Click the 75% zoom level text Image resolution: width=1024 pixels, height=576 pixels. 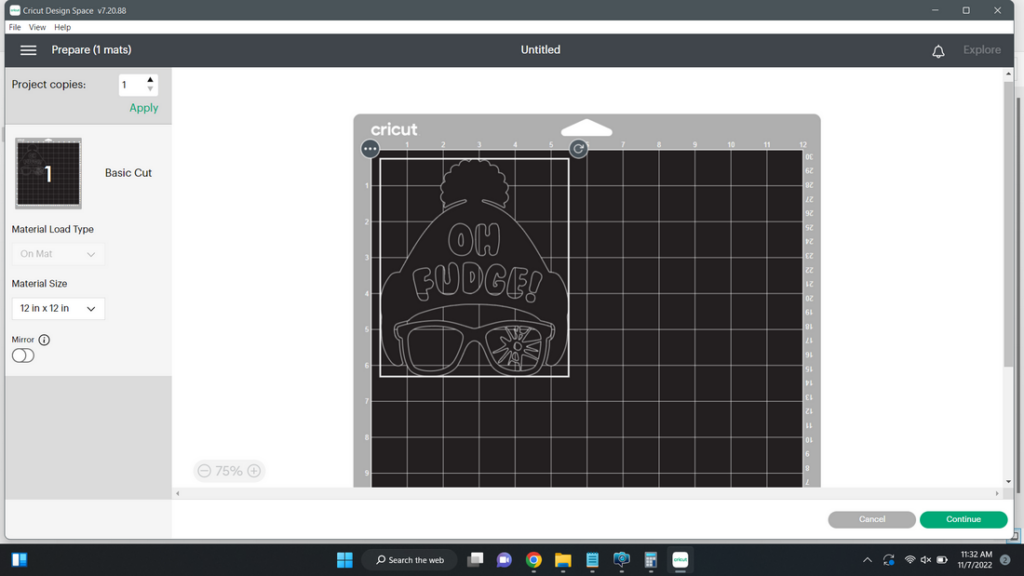(x=229, y=471)
